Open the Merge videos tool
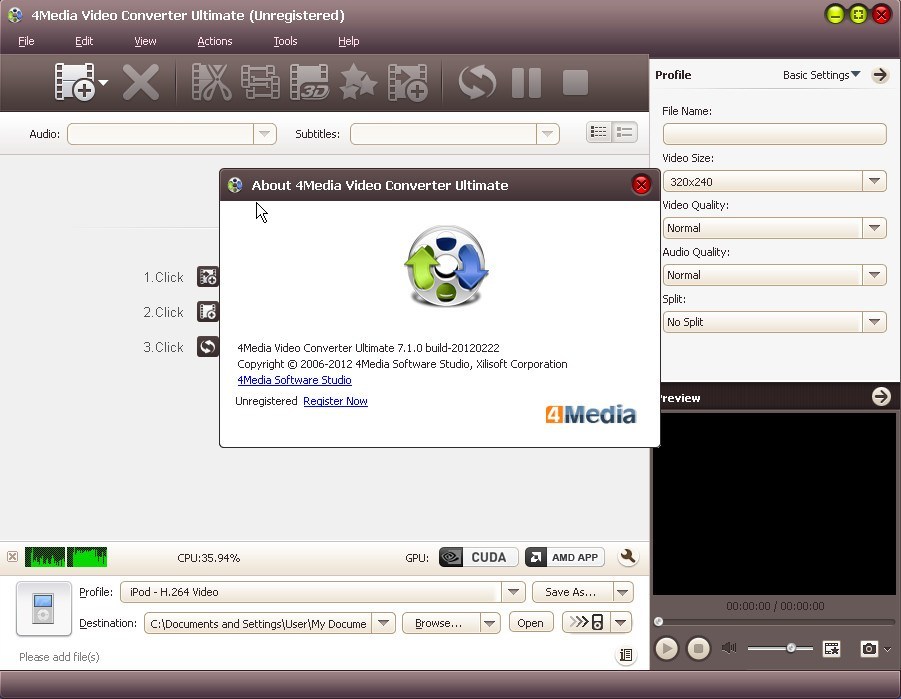 click(260, 82)
